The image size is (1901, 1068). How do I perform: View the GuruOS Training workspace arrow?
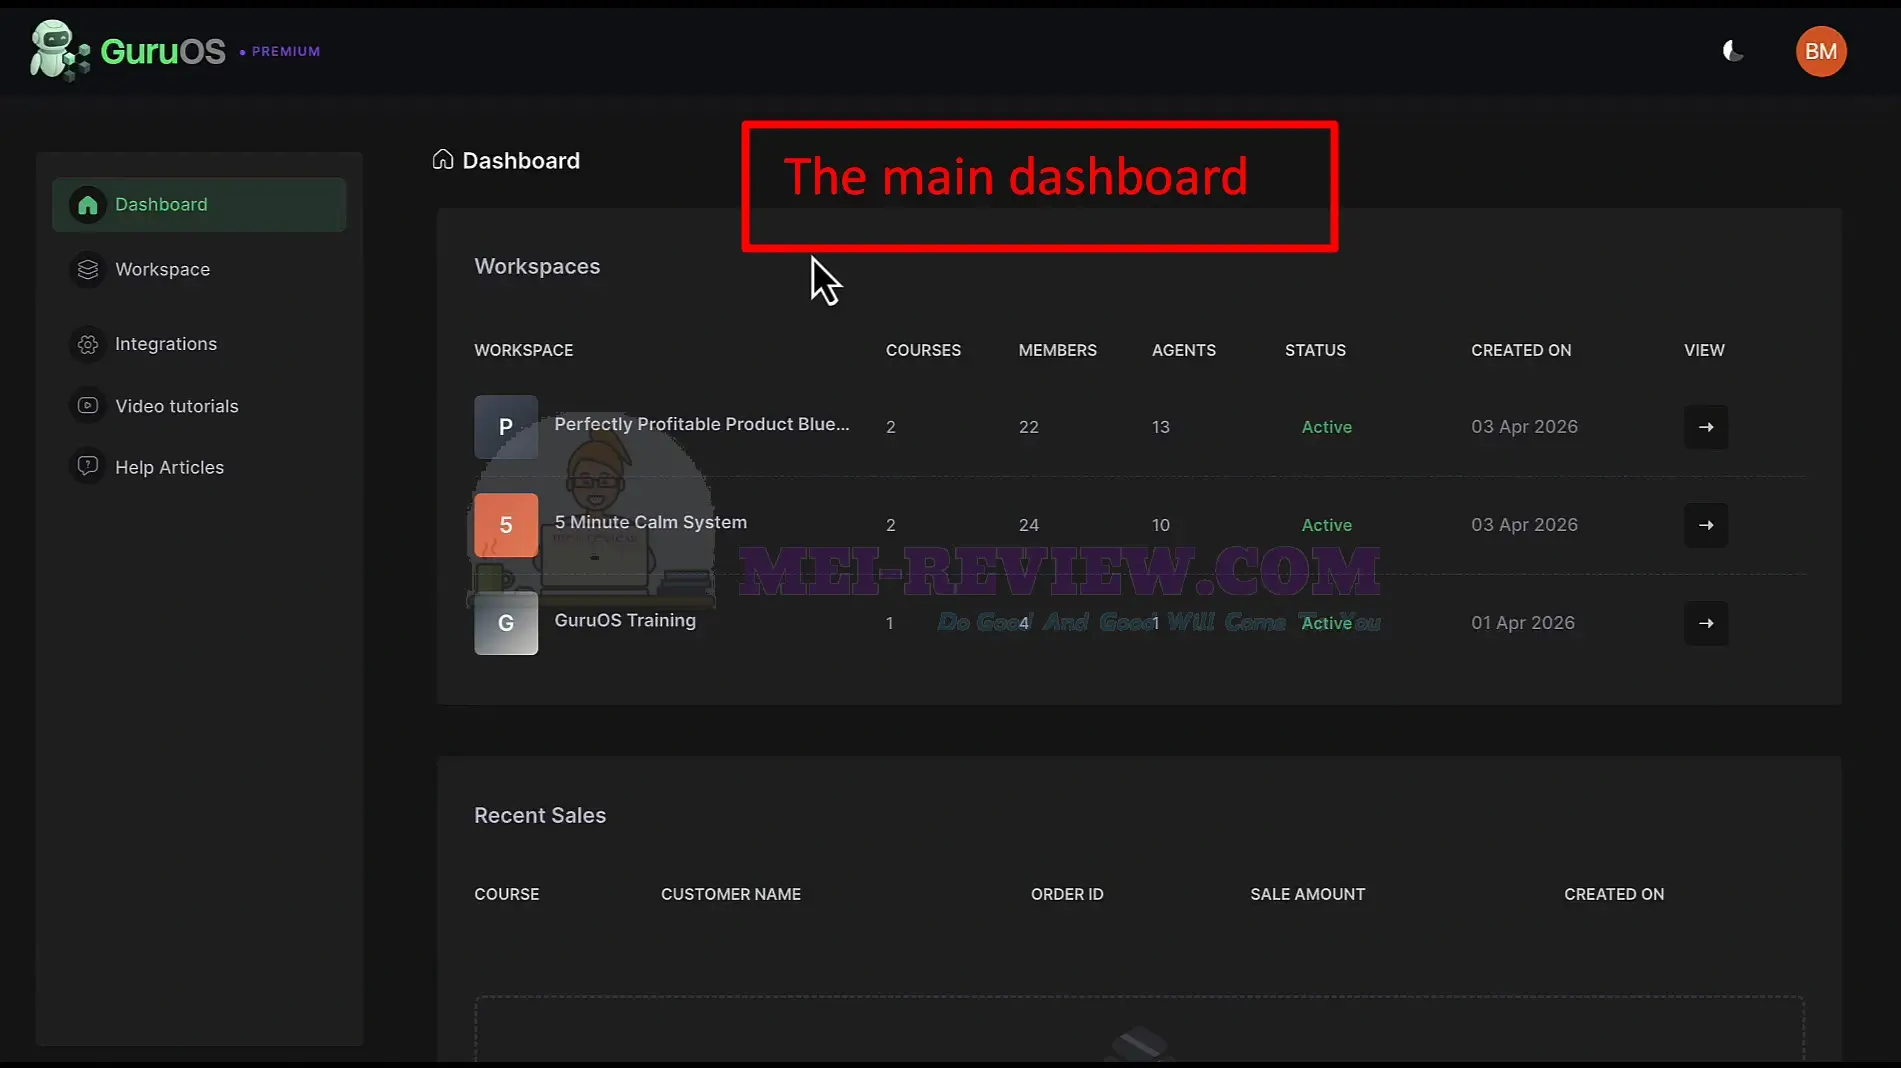[1706, 623]
